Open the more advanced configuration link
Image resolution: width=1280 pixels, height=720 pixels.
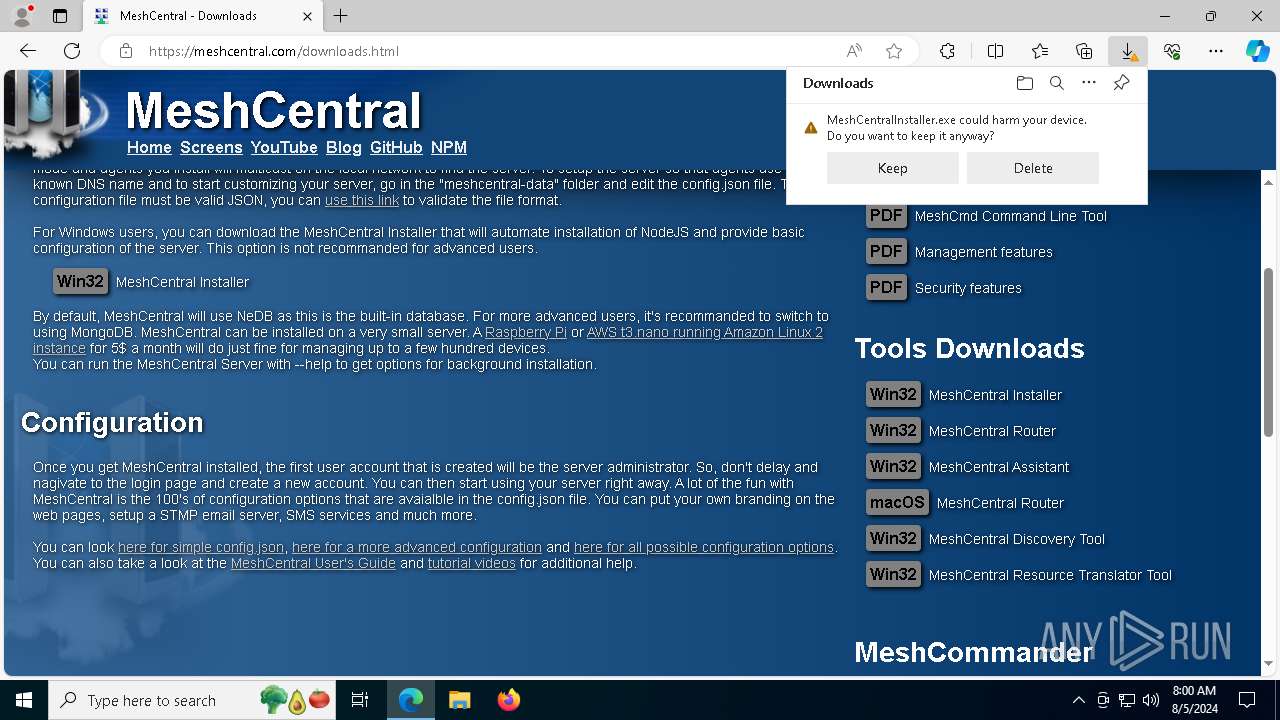pyautogui.click(x=417, y=547)
